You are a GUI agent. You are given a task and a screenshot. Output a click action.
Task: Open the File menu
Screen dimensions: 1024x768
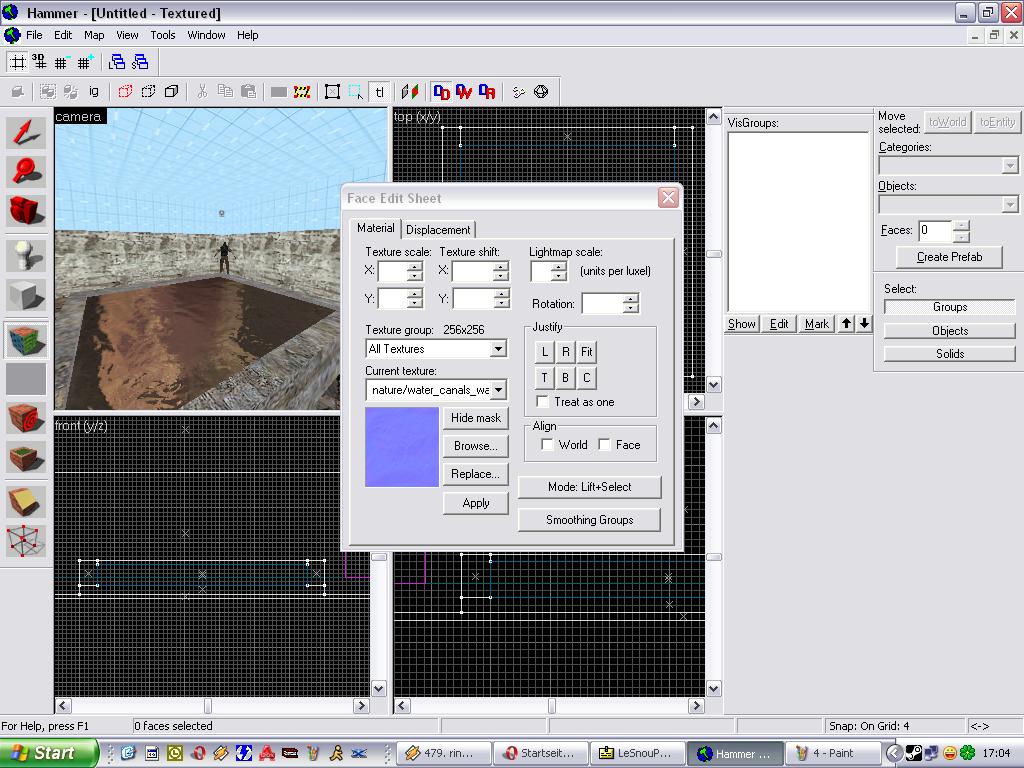[x=34, y=35]
